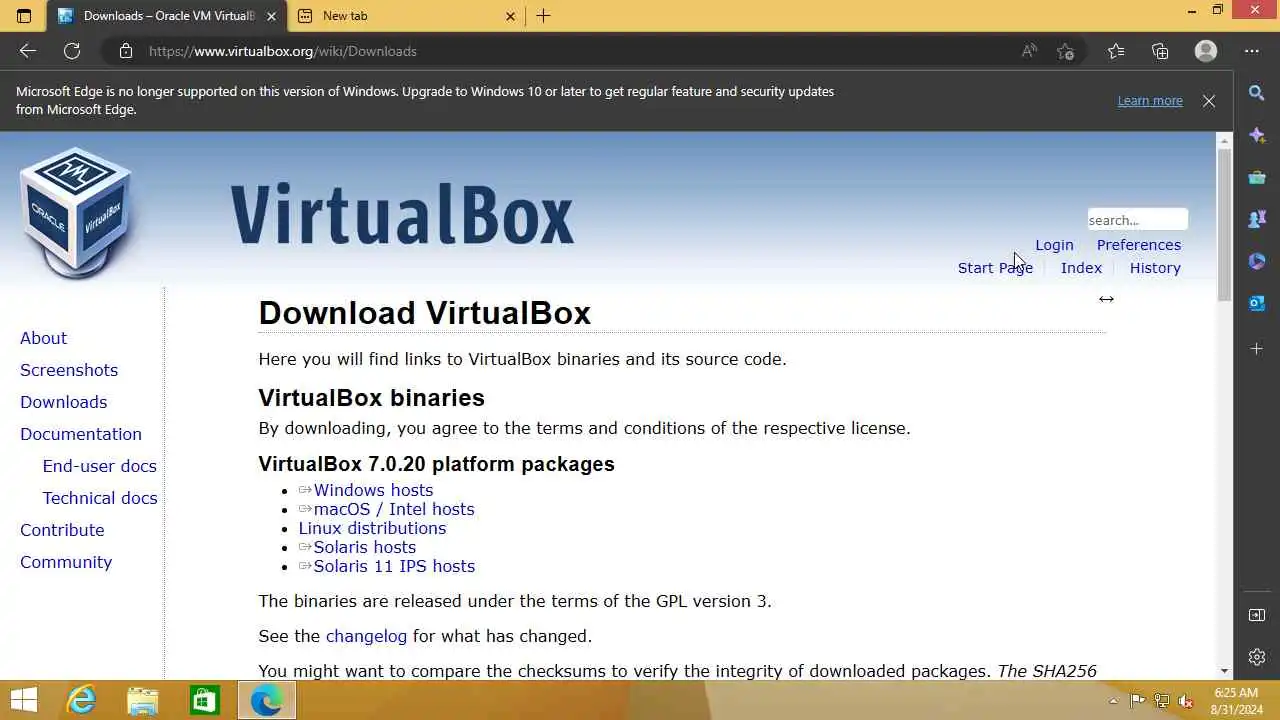This screenshot has height=720, width=1280.
Task: Open File Explorer from taskbar
Action: click(x=143, y=700)
